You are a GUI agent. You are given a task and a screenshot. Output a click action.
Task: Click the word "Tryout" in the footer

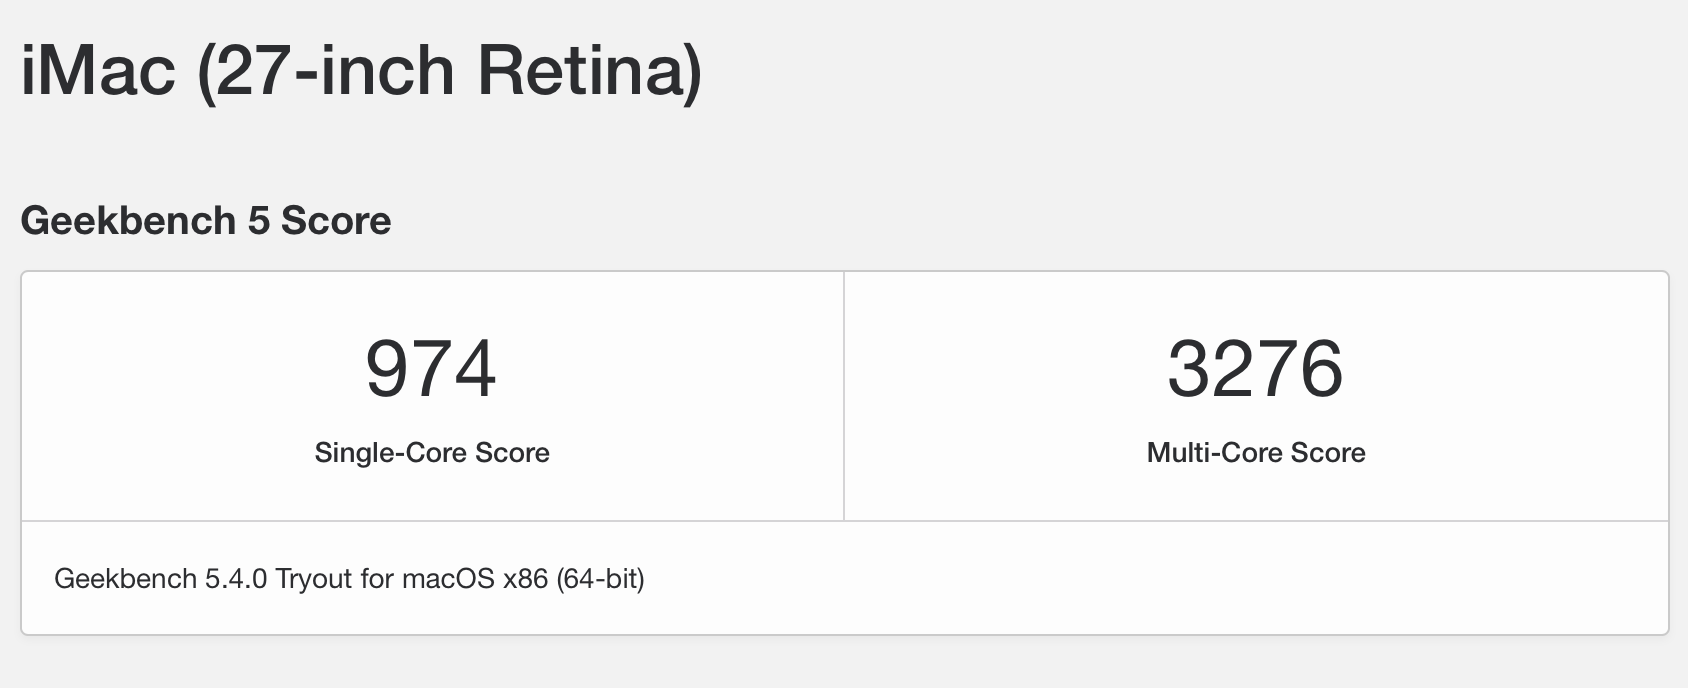pyautogui.click(x=314, y=579)
